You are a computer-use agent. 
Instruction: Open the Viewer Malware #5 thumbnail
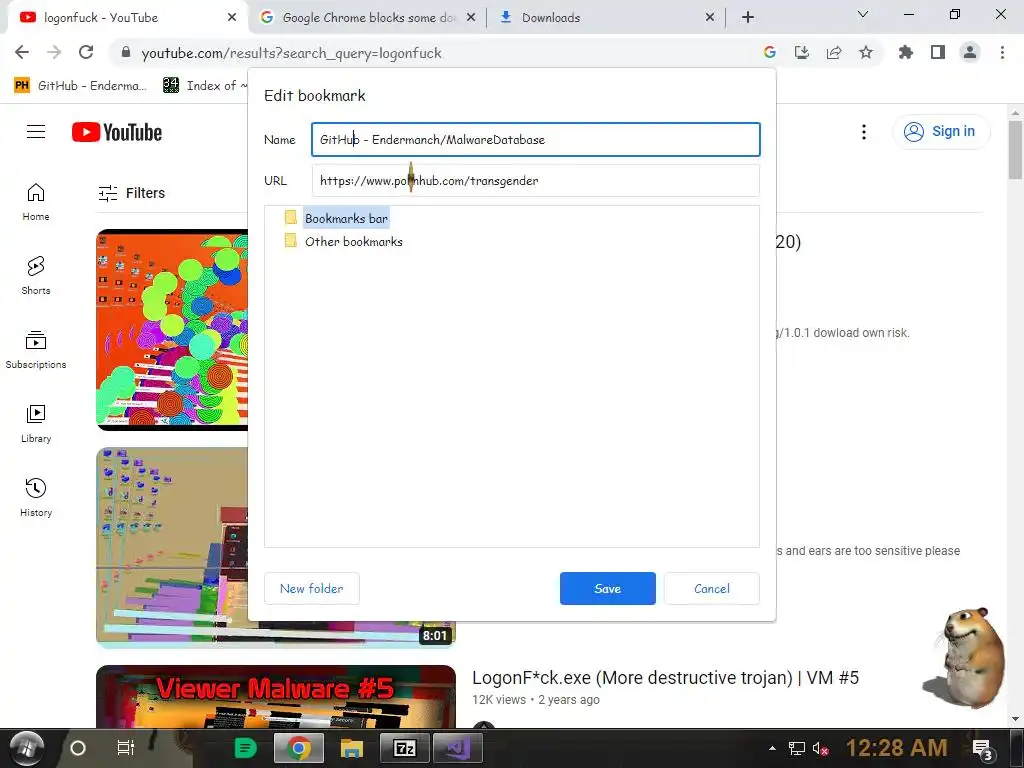point(276,697)
